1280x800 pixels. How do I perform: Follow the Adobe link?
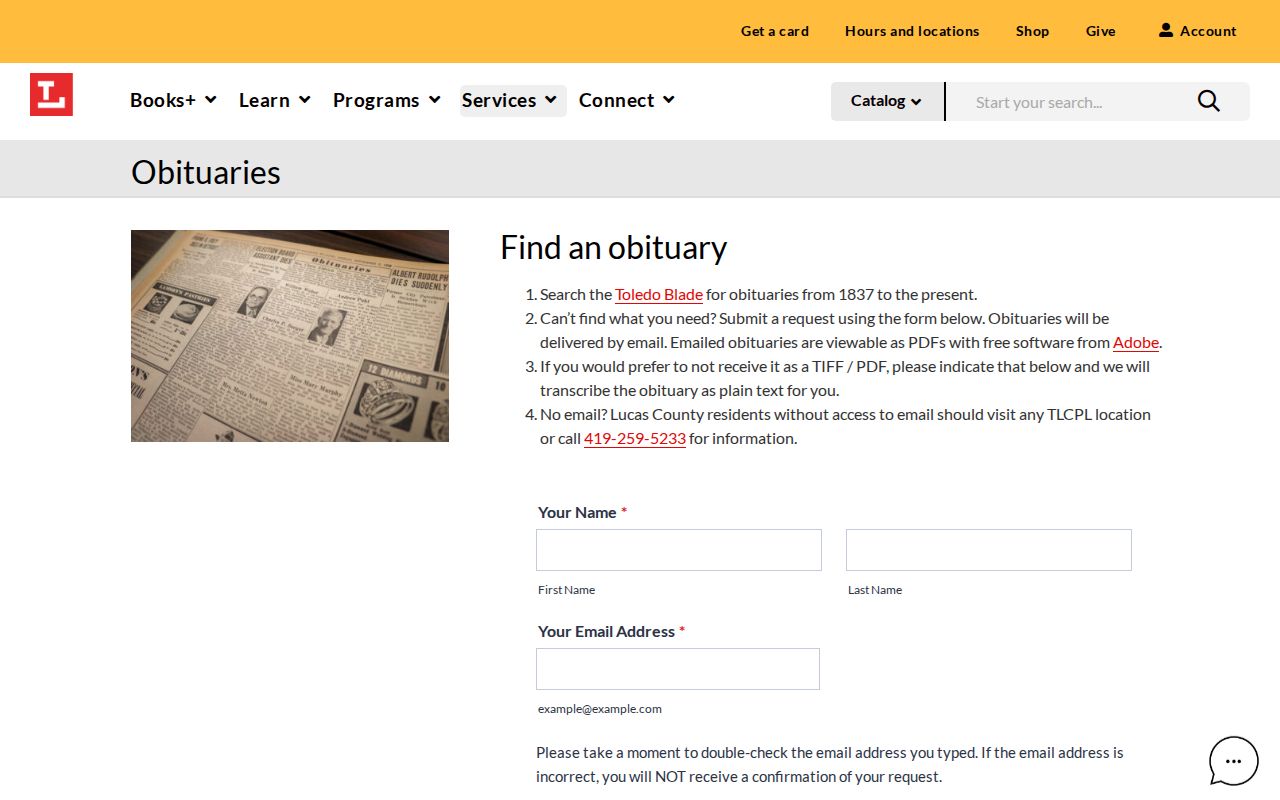click(1136, 342)
